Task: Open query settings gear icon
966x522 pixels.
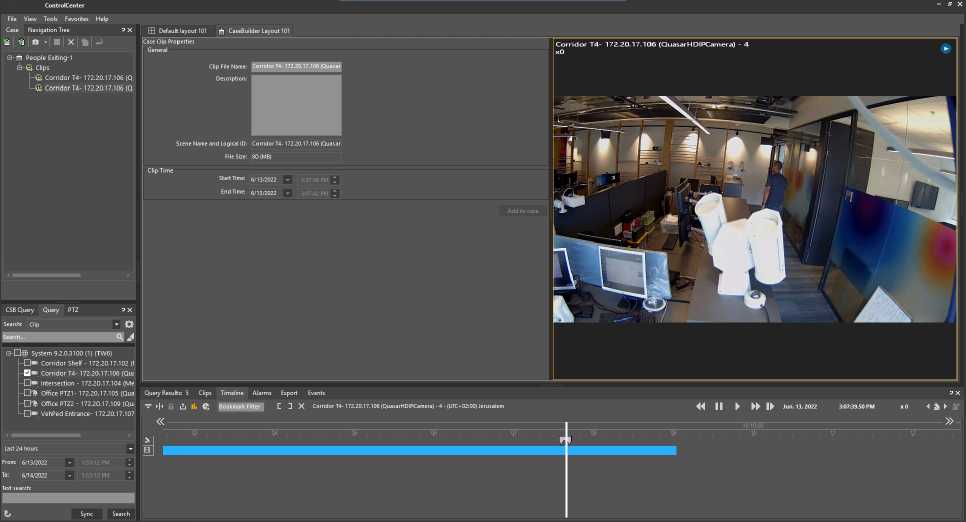Action: (x=129, y=324)
